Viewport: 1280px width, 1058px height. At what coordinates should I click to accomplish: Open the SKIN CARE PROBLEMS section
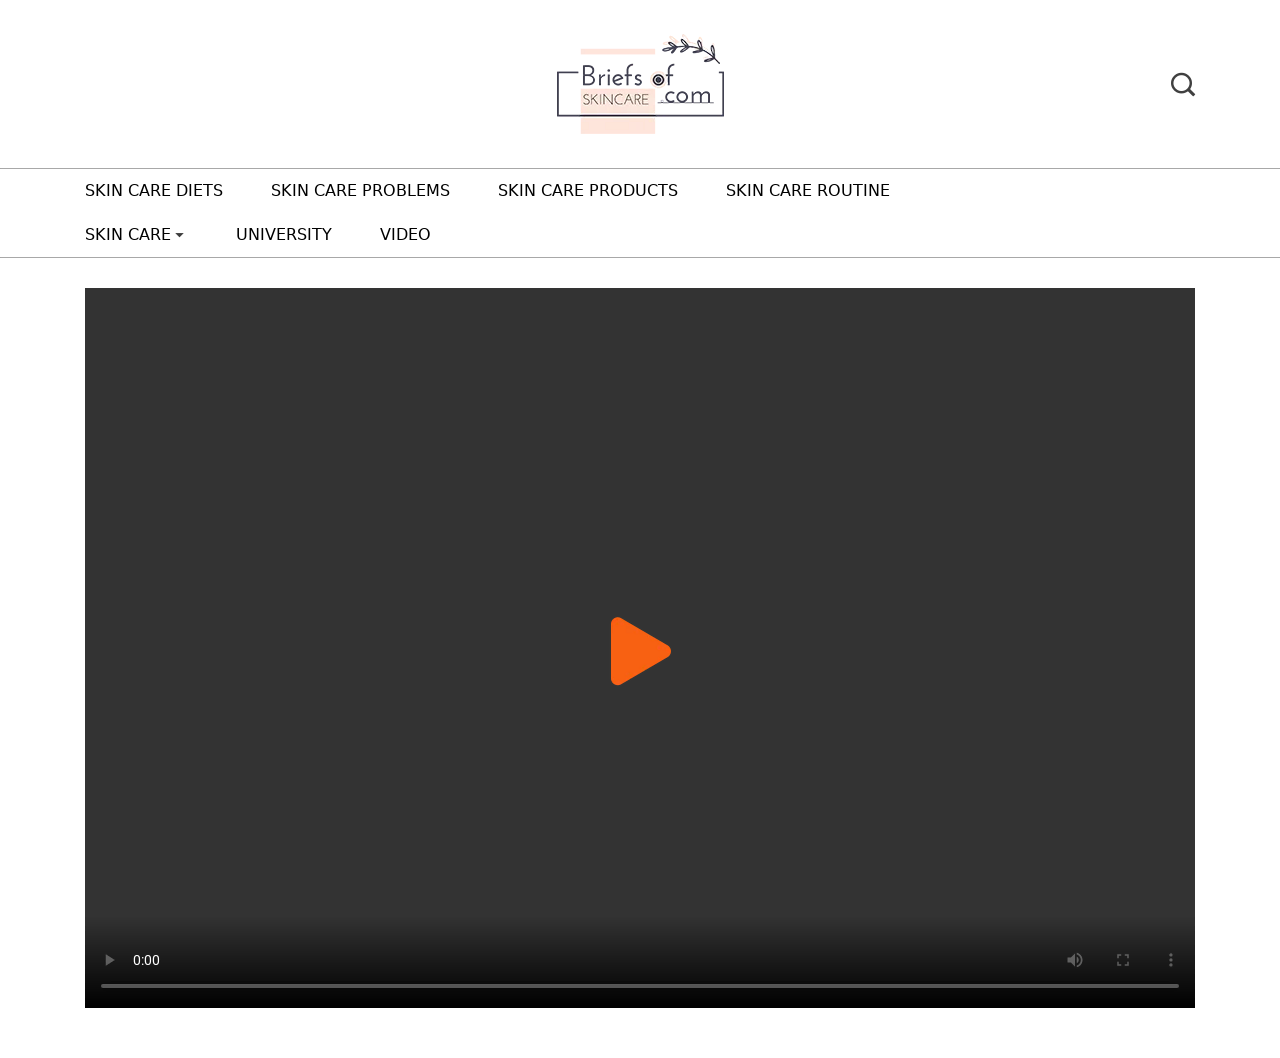[360, 191]
